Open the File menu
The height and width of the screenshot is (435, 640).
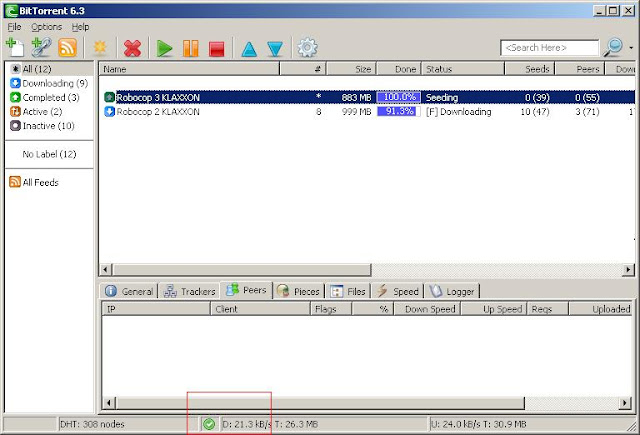(x=14, y=27)
